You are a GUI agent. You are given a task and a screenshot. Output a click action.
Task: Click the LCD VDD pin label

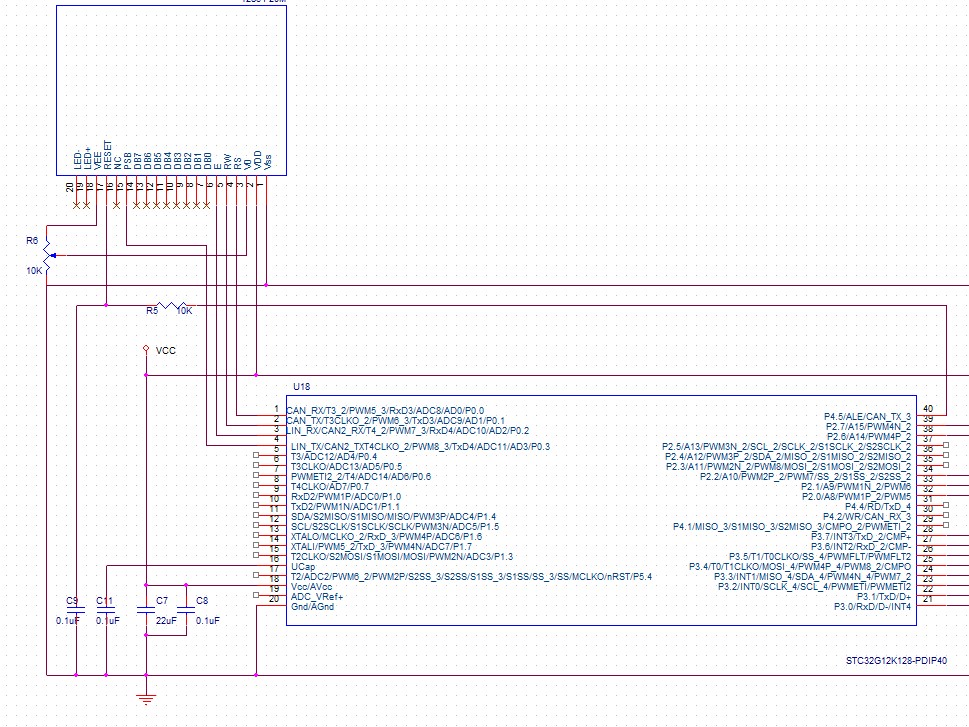pyautogui.click(x=257, y=160)
